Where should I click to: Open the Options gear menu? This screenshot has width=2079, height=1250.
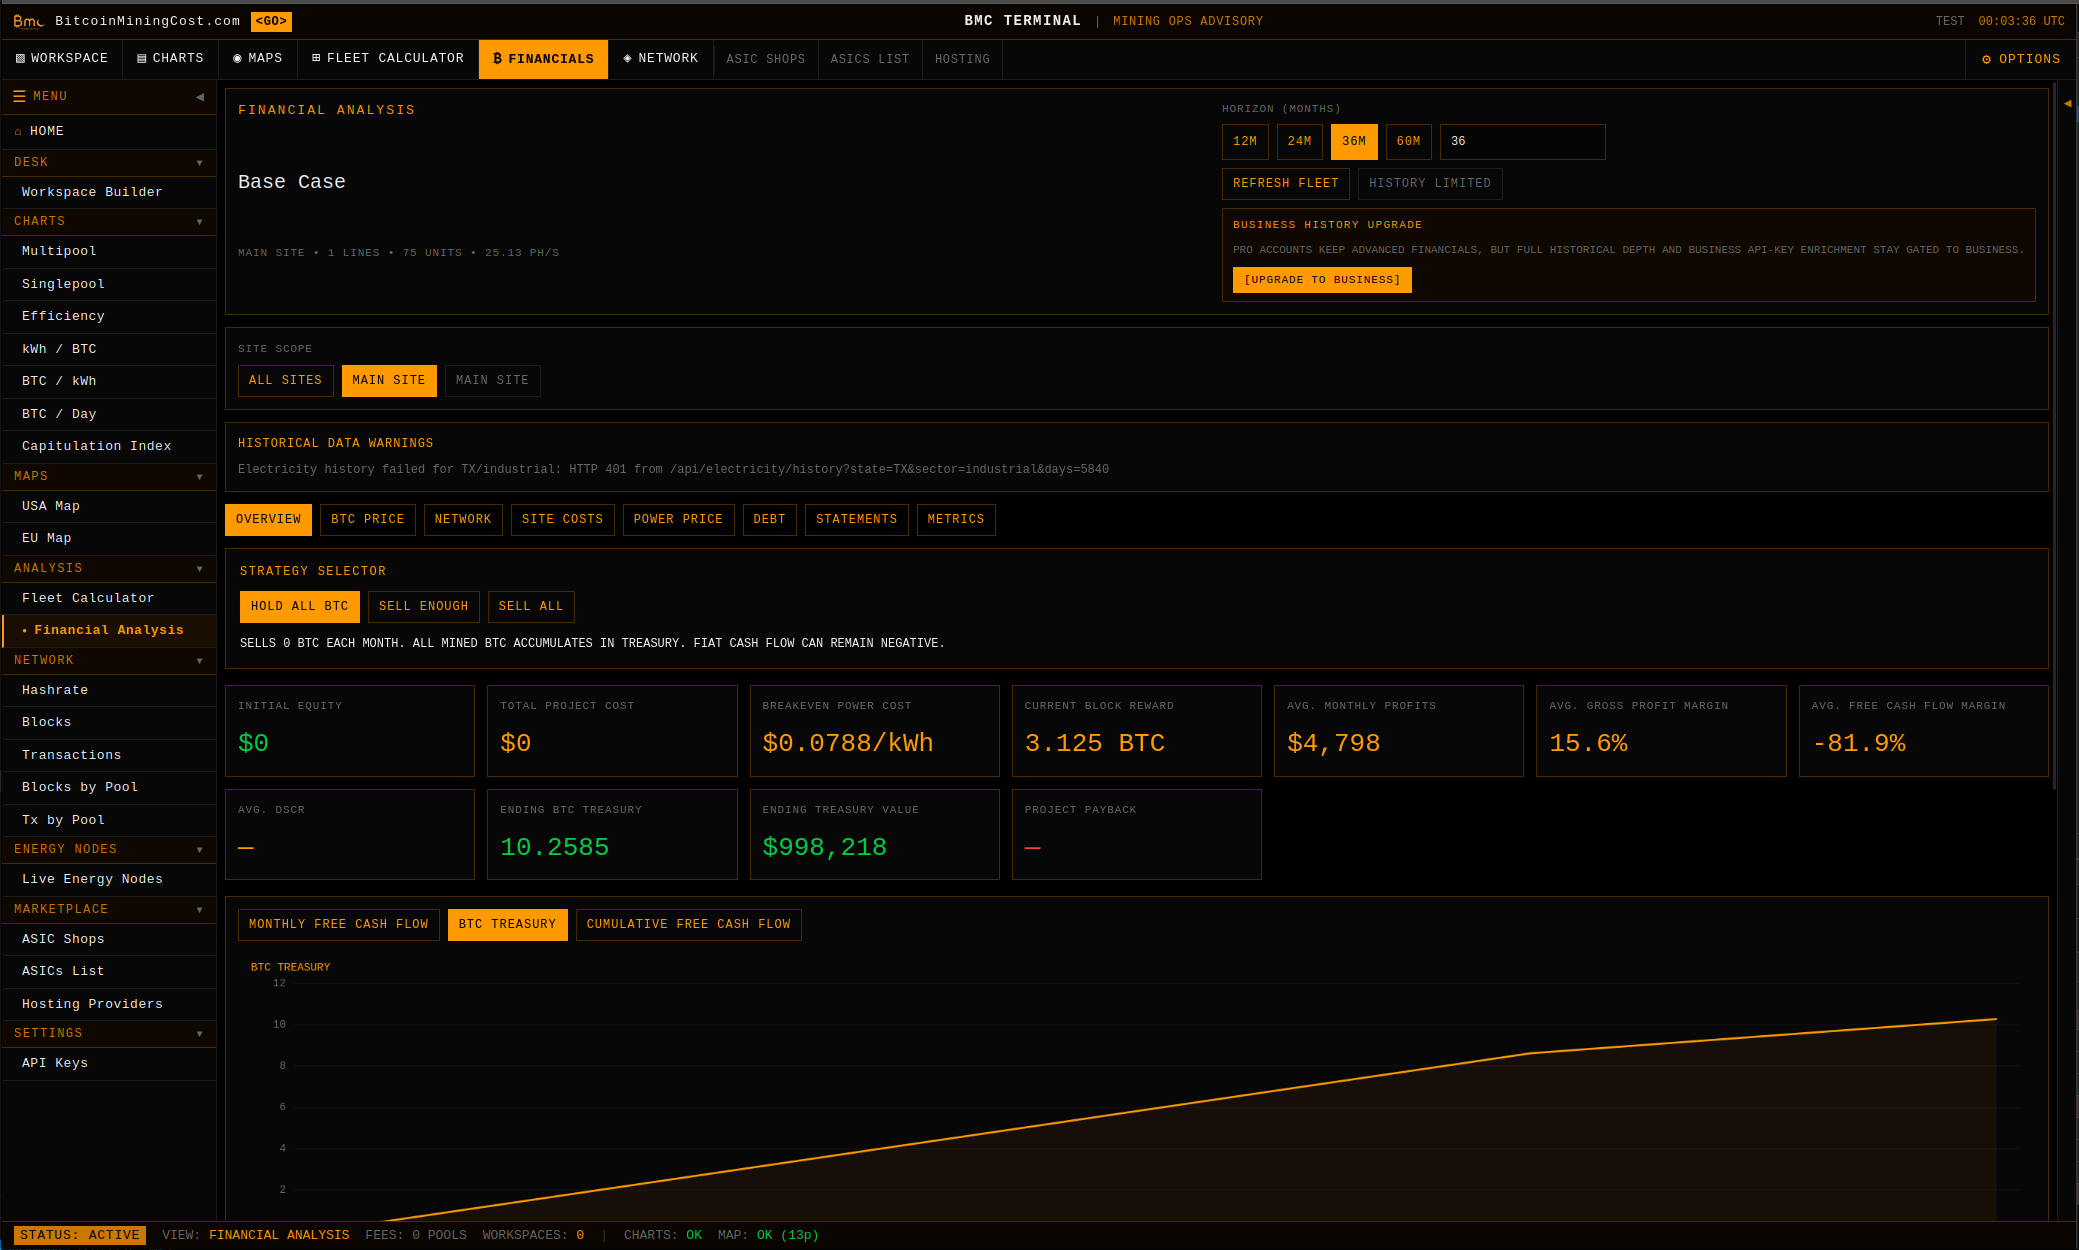pos(2020,59)
